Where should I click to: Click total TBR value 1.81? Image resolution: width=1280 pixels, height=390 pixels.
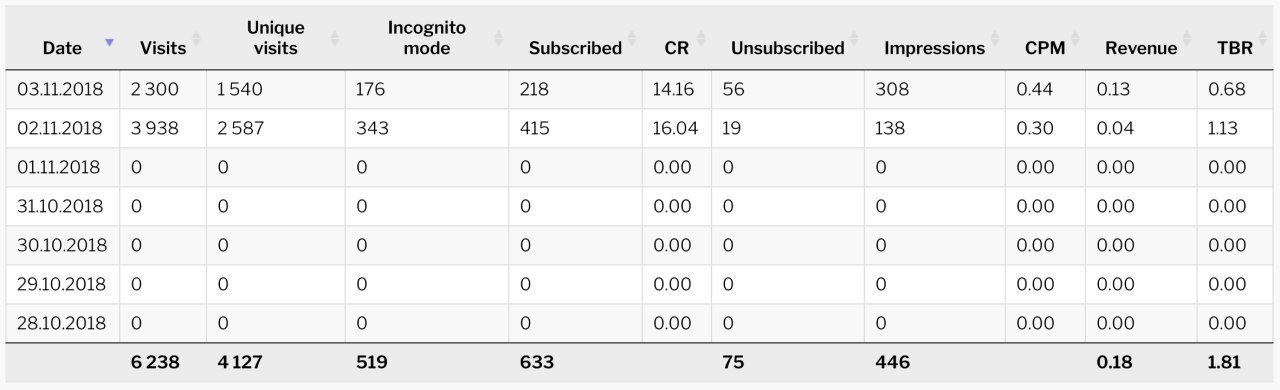coord(1224,363)
